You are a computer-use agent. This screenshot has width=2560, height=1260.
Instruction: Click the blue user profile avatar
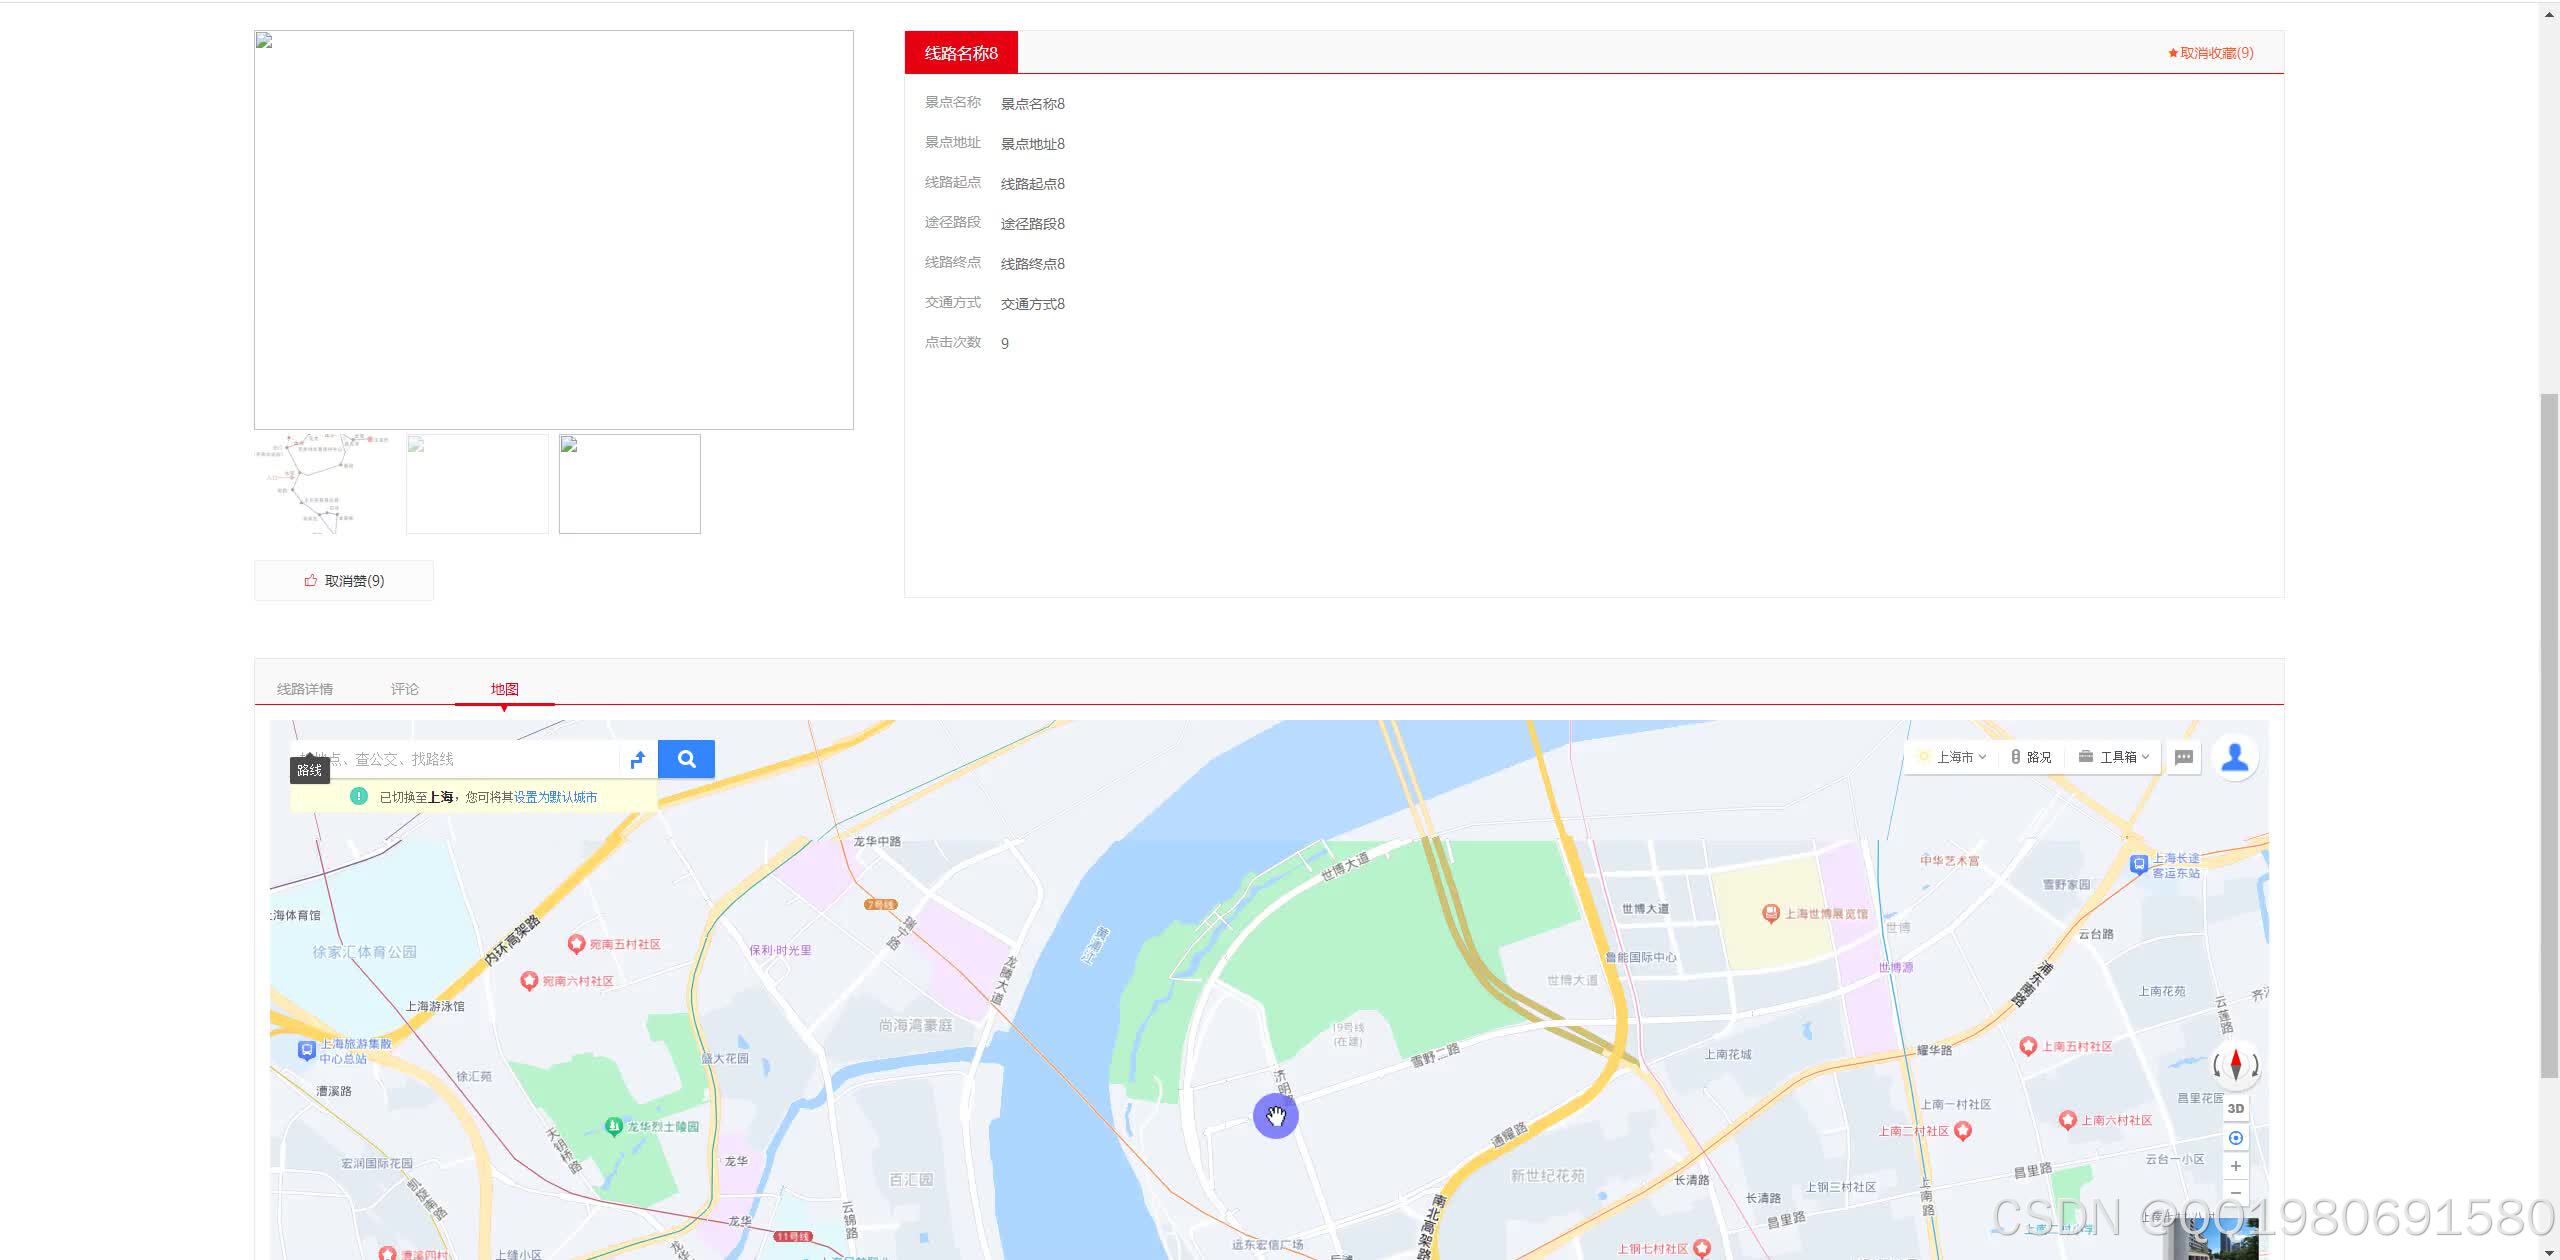pyautogui.click(x=2235, y=757)
